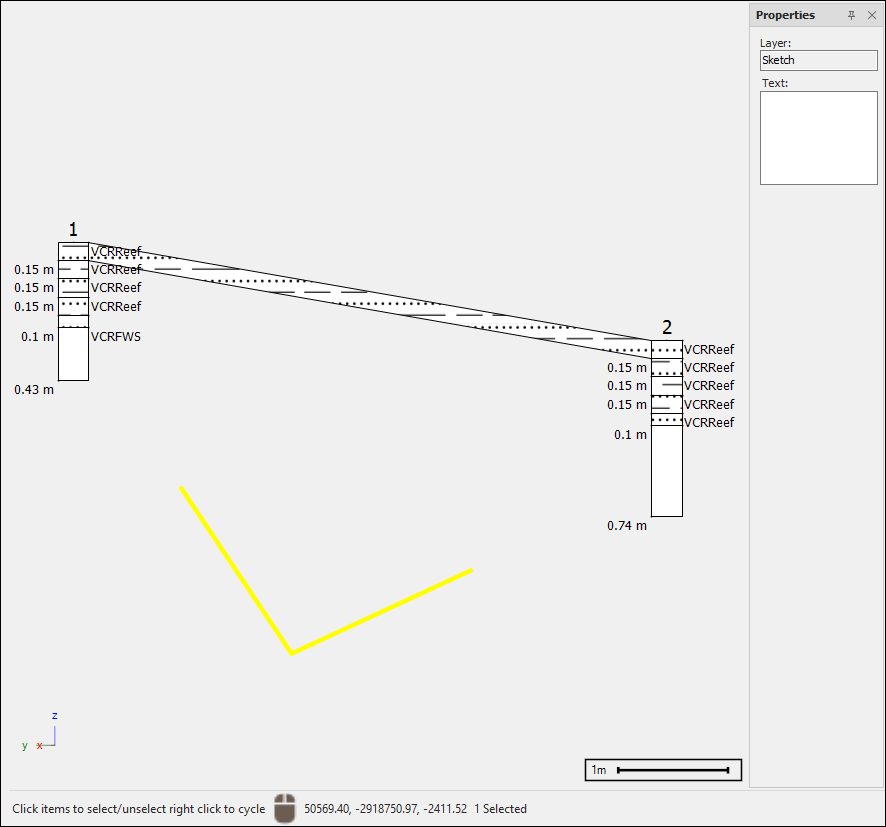
Task: Click the mouse icon in status bar
Action: [285, 808]
